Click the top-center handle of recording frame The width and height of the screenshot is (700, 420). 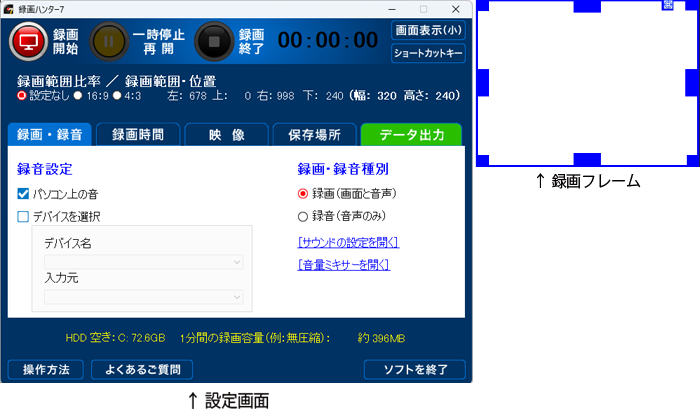pos(587,6)
